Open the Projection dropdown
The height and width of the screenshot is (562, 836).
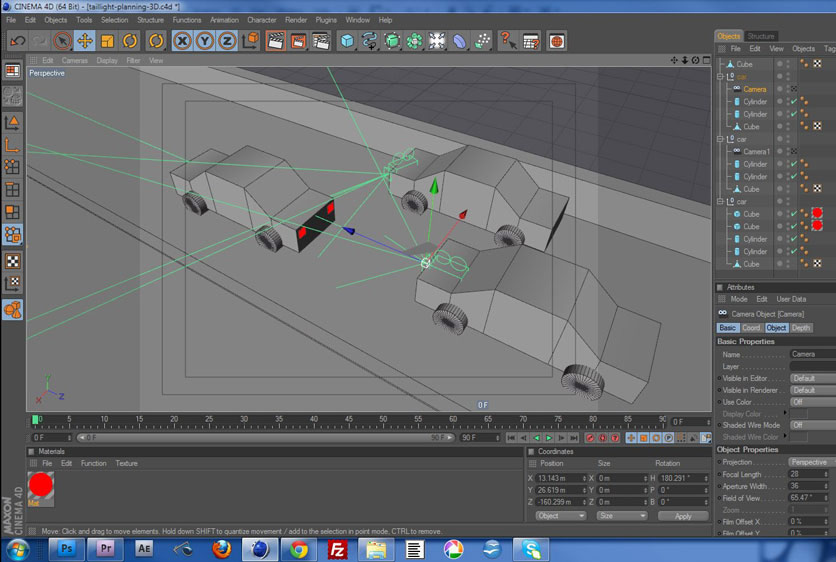click(x=810, y=463)
